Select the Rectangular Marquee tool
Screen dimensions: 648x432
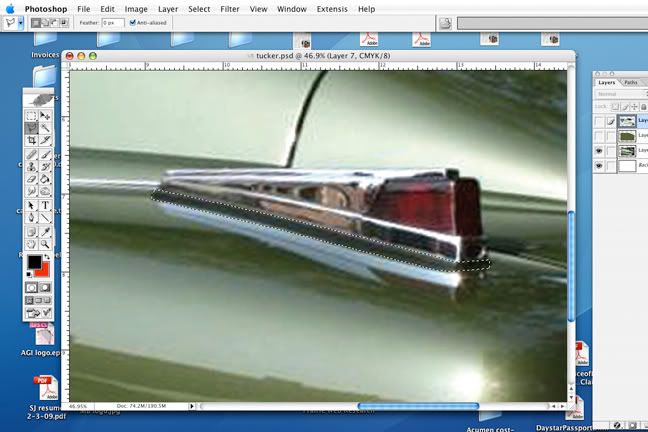tap(32, 116)
